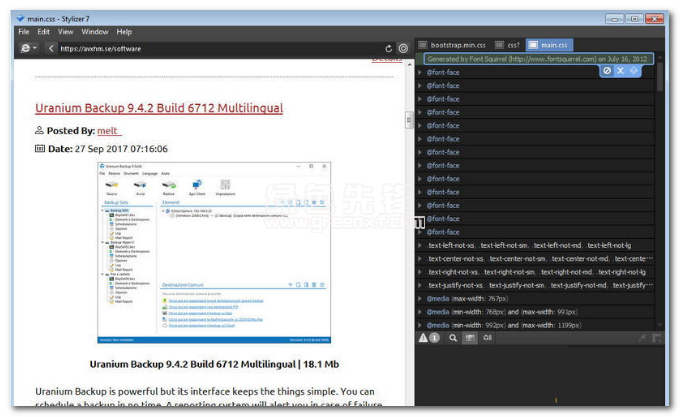
Task: Click the target inspect icon beside refresh
Action: pyautogui.click(x=403, y=48)
